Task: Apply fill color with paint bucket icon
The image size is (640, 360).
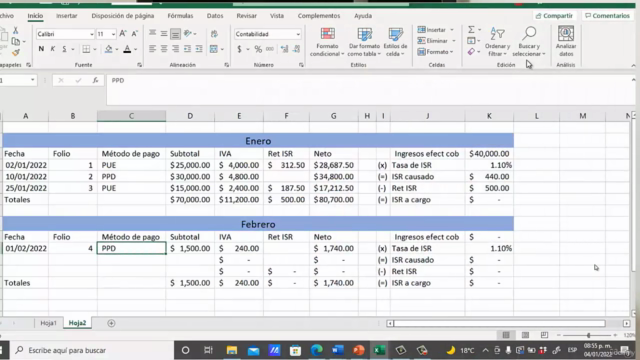Action: pyautogui.click(x=108, y=49)
